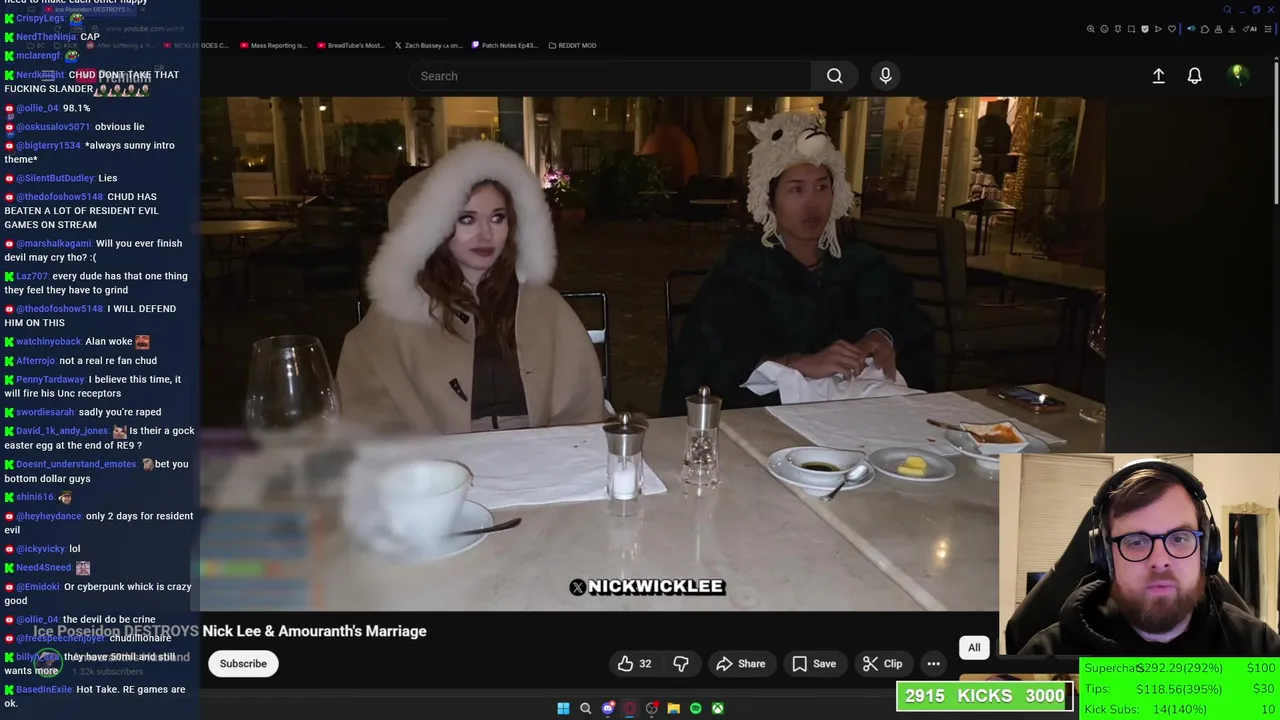The image size is (1280, 720).
Task: Click the NICKWICKLEE X handle overlay
Action: click(647, 587)
